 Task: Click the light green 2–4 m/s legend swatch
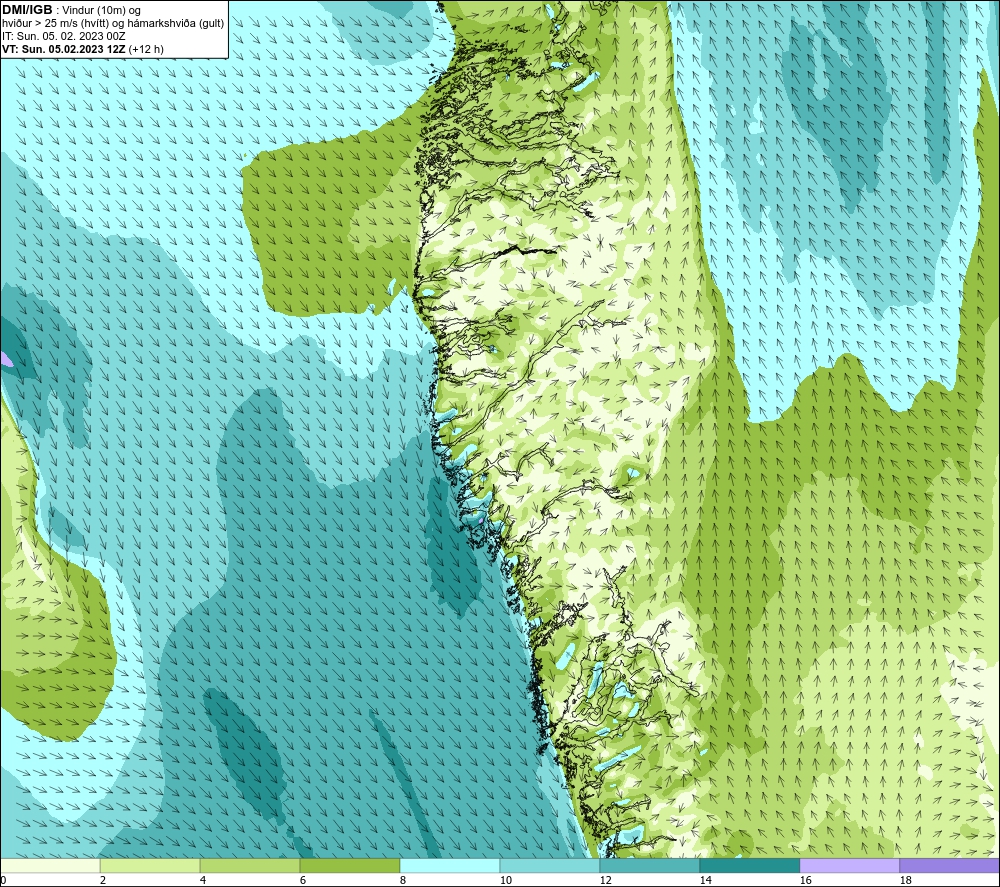pyautogui.click(x=150, y=865)
